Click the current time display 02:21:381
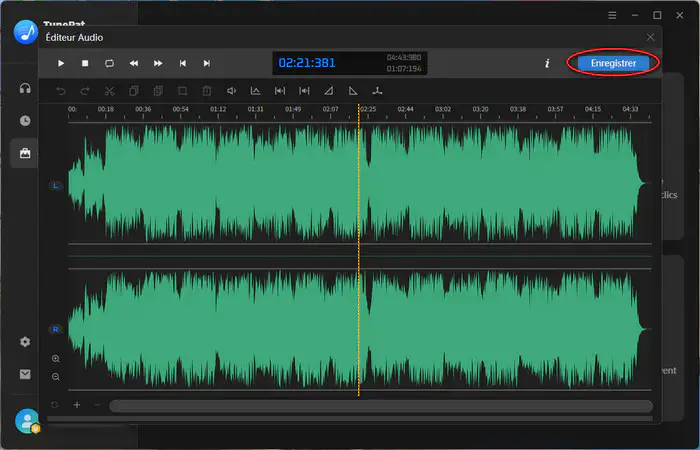The image size is (700, 450). point(307,63)
